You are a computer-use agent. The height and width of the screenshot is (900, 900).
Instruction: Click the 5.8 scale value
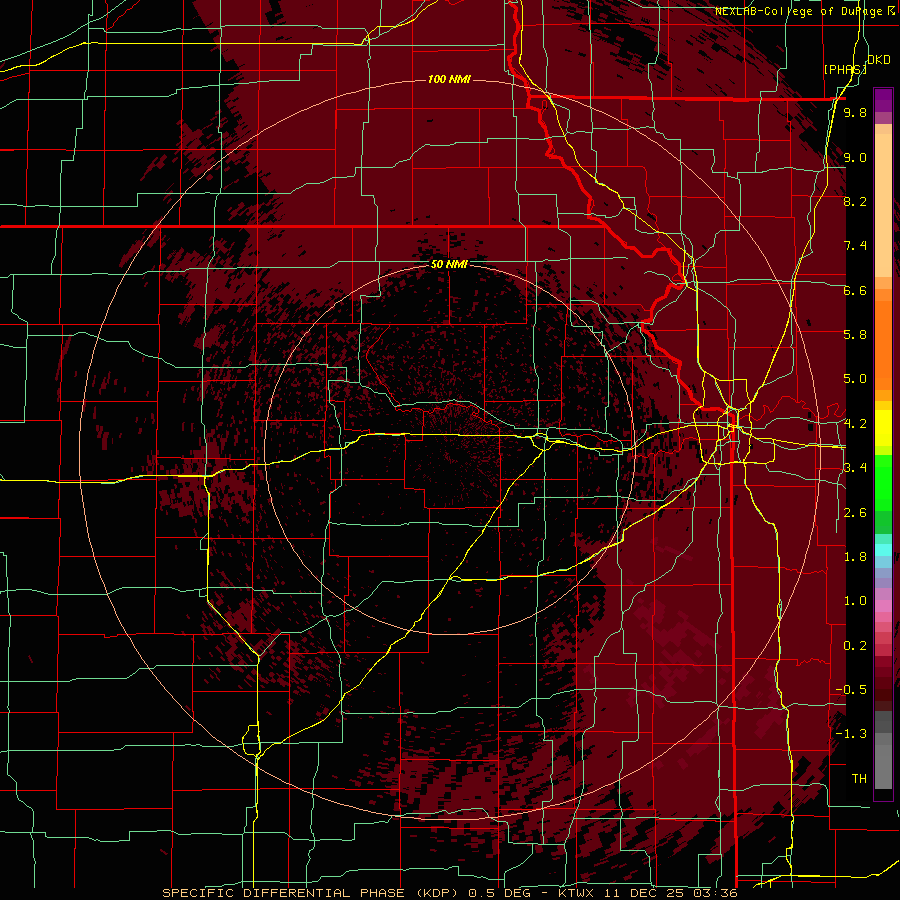point(855,335)
